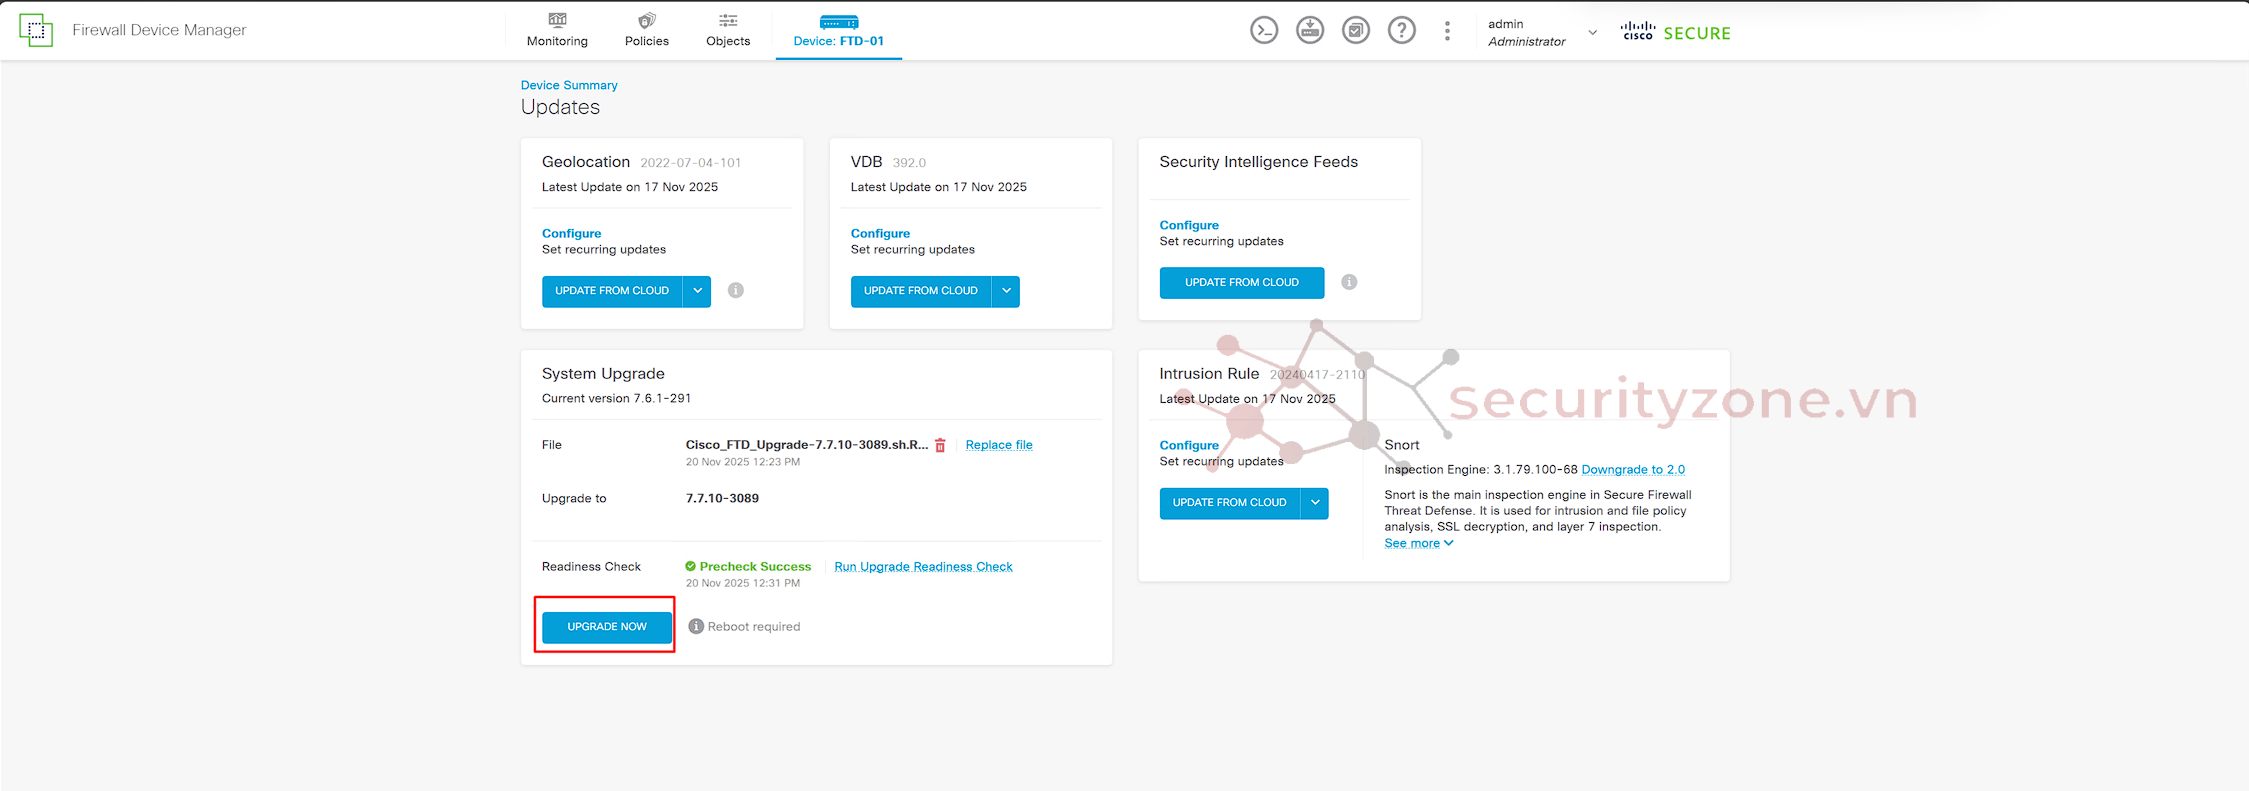Click the Upgrade Now button
The width and height of the screenshot is (2249, 791).
pyautogui.click(x=607, y=627)
